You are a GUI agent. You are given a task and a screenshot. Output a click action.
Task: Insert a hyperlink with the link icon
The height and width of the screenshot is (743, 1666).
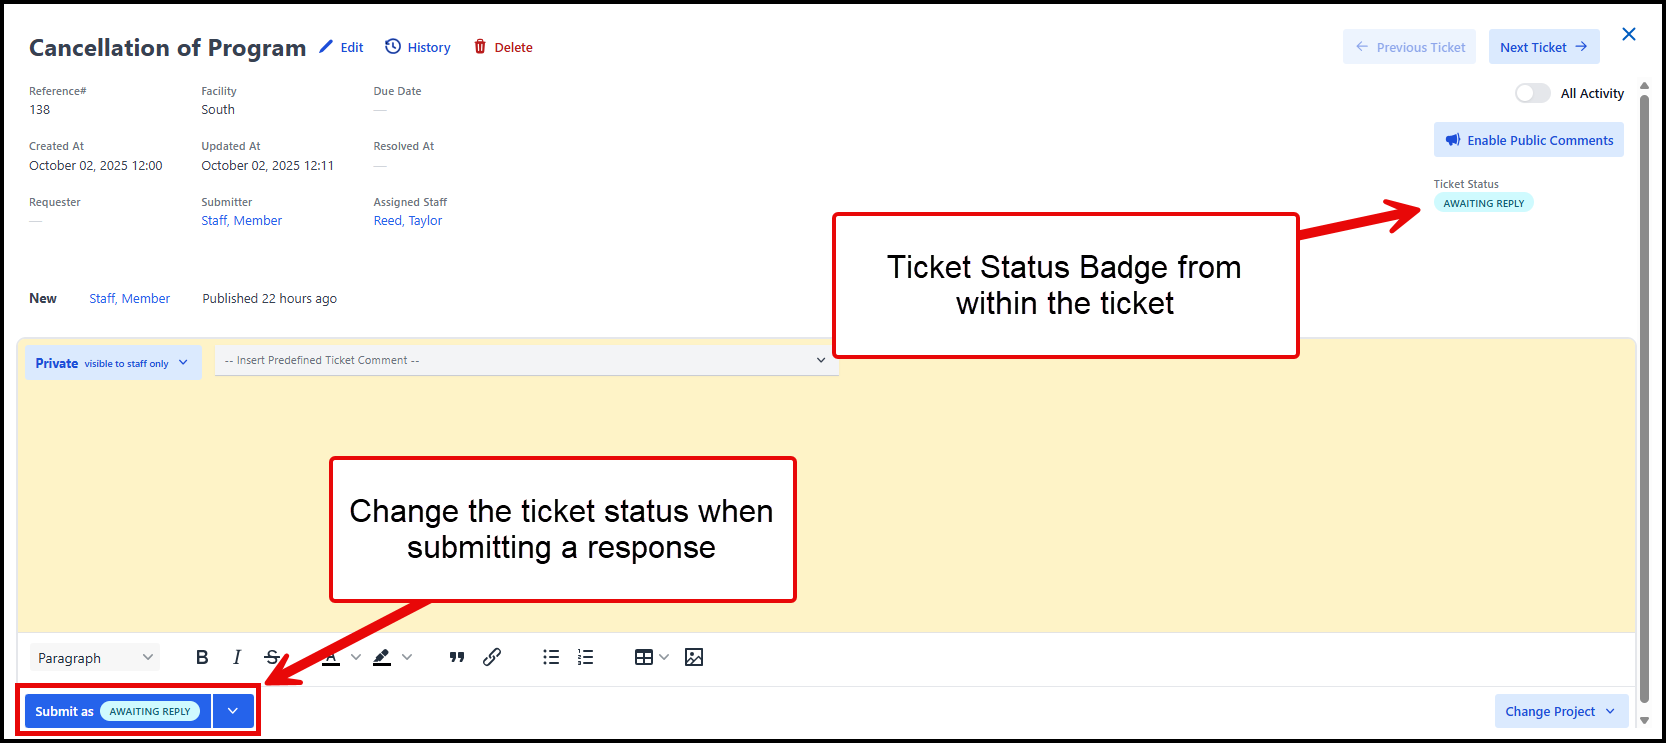492,657
